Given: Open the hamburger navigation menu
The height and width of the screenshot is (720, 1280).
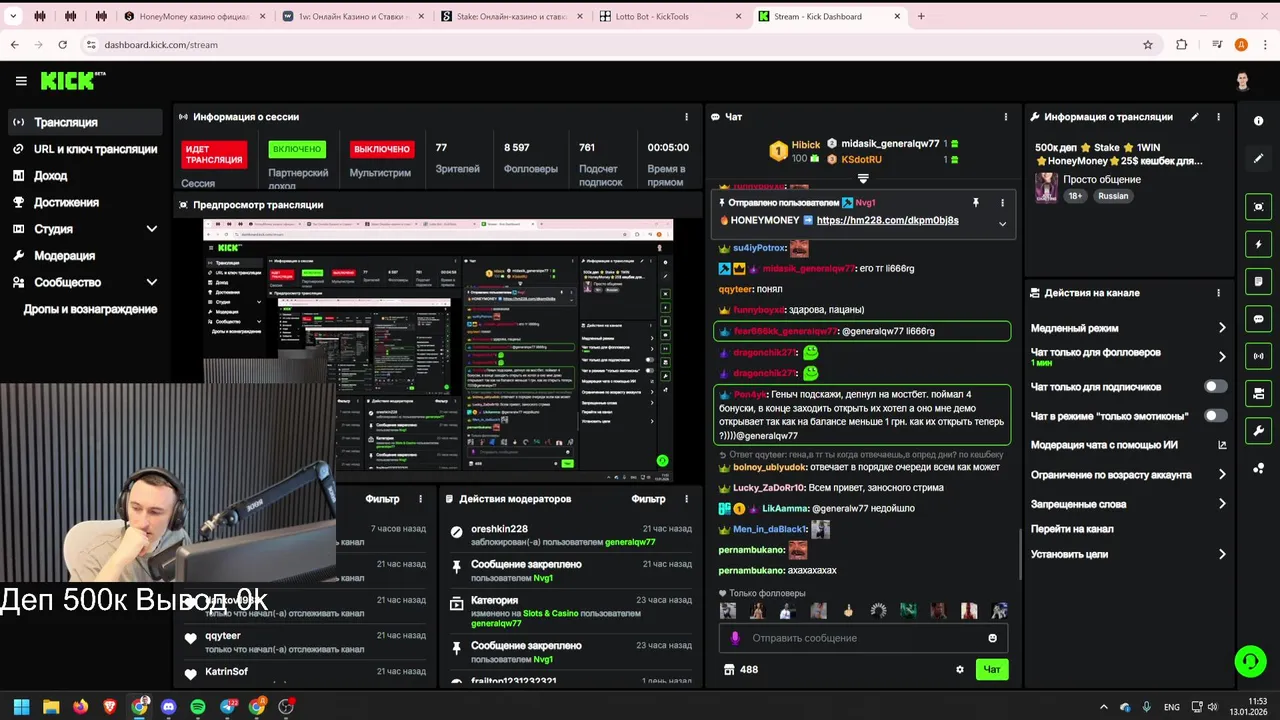Looking at the screenshot, I should coord(21,81).
